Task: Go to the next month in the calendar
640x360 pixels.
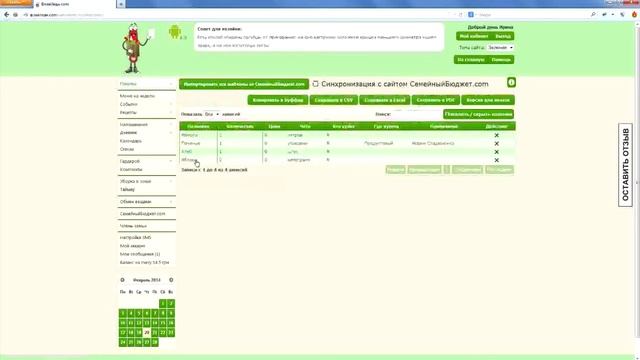Action: pyautogui.click(x=171, y=280)
